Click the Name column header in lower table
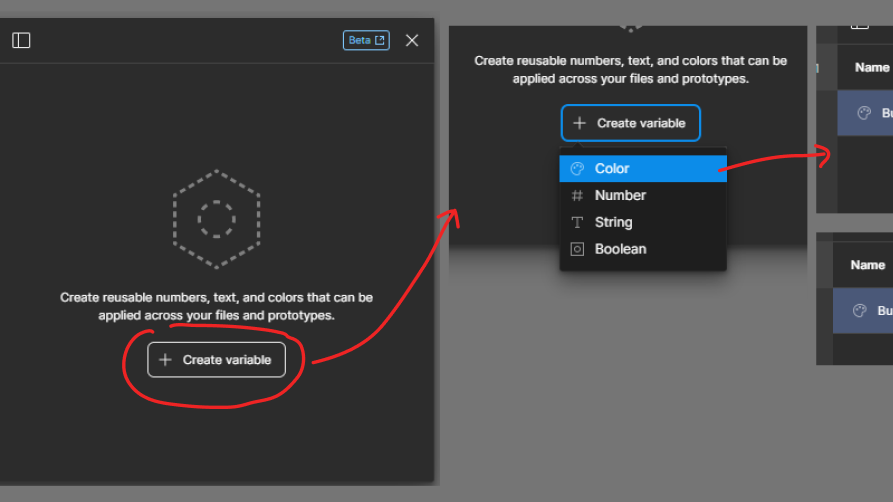The image size is (893, 502). click(867, 265)
